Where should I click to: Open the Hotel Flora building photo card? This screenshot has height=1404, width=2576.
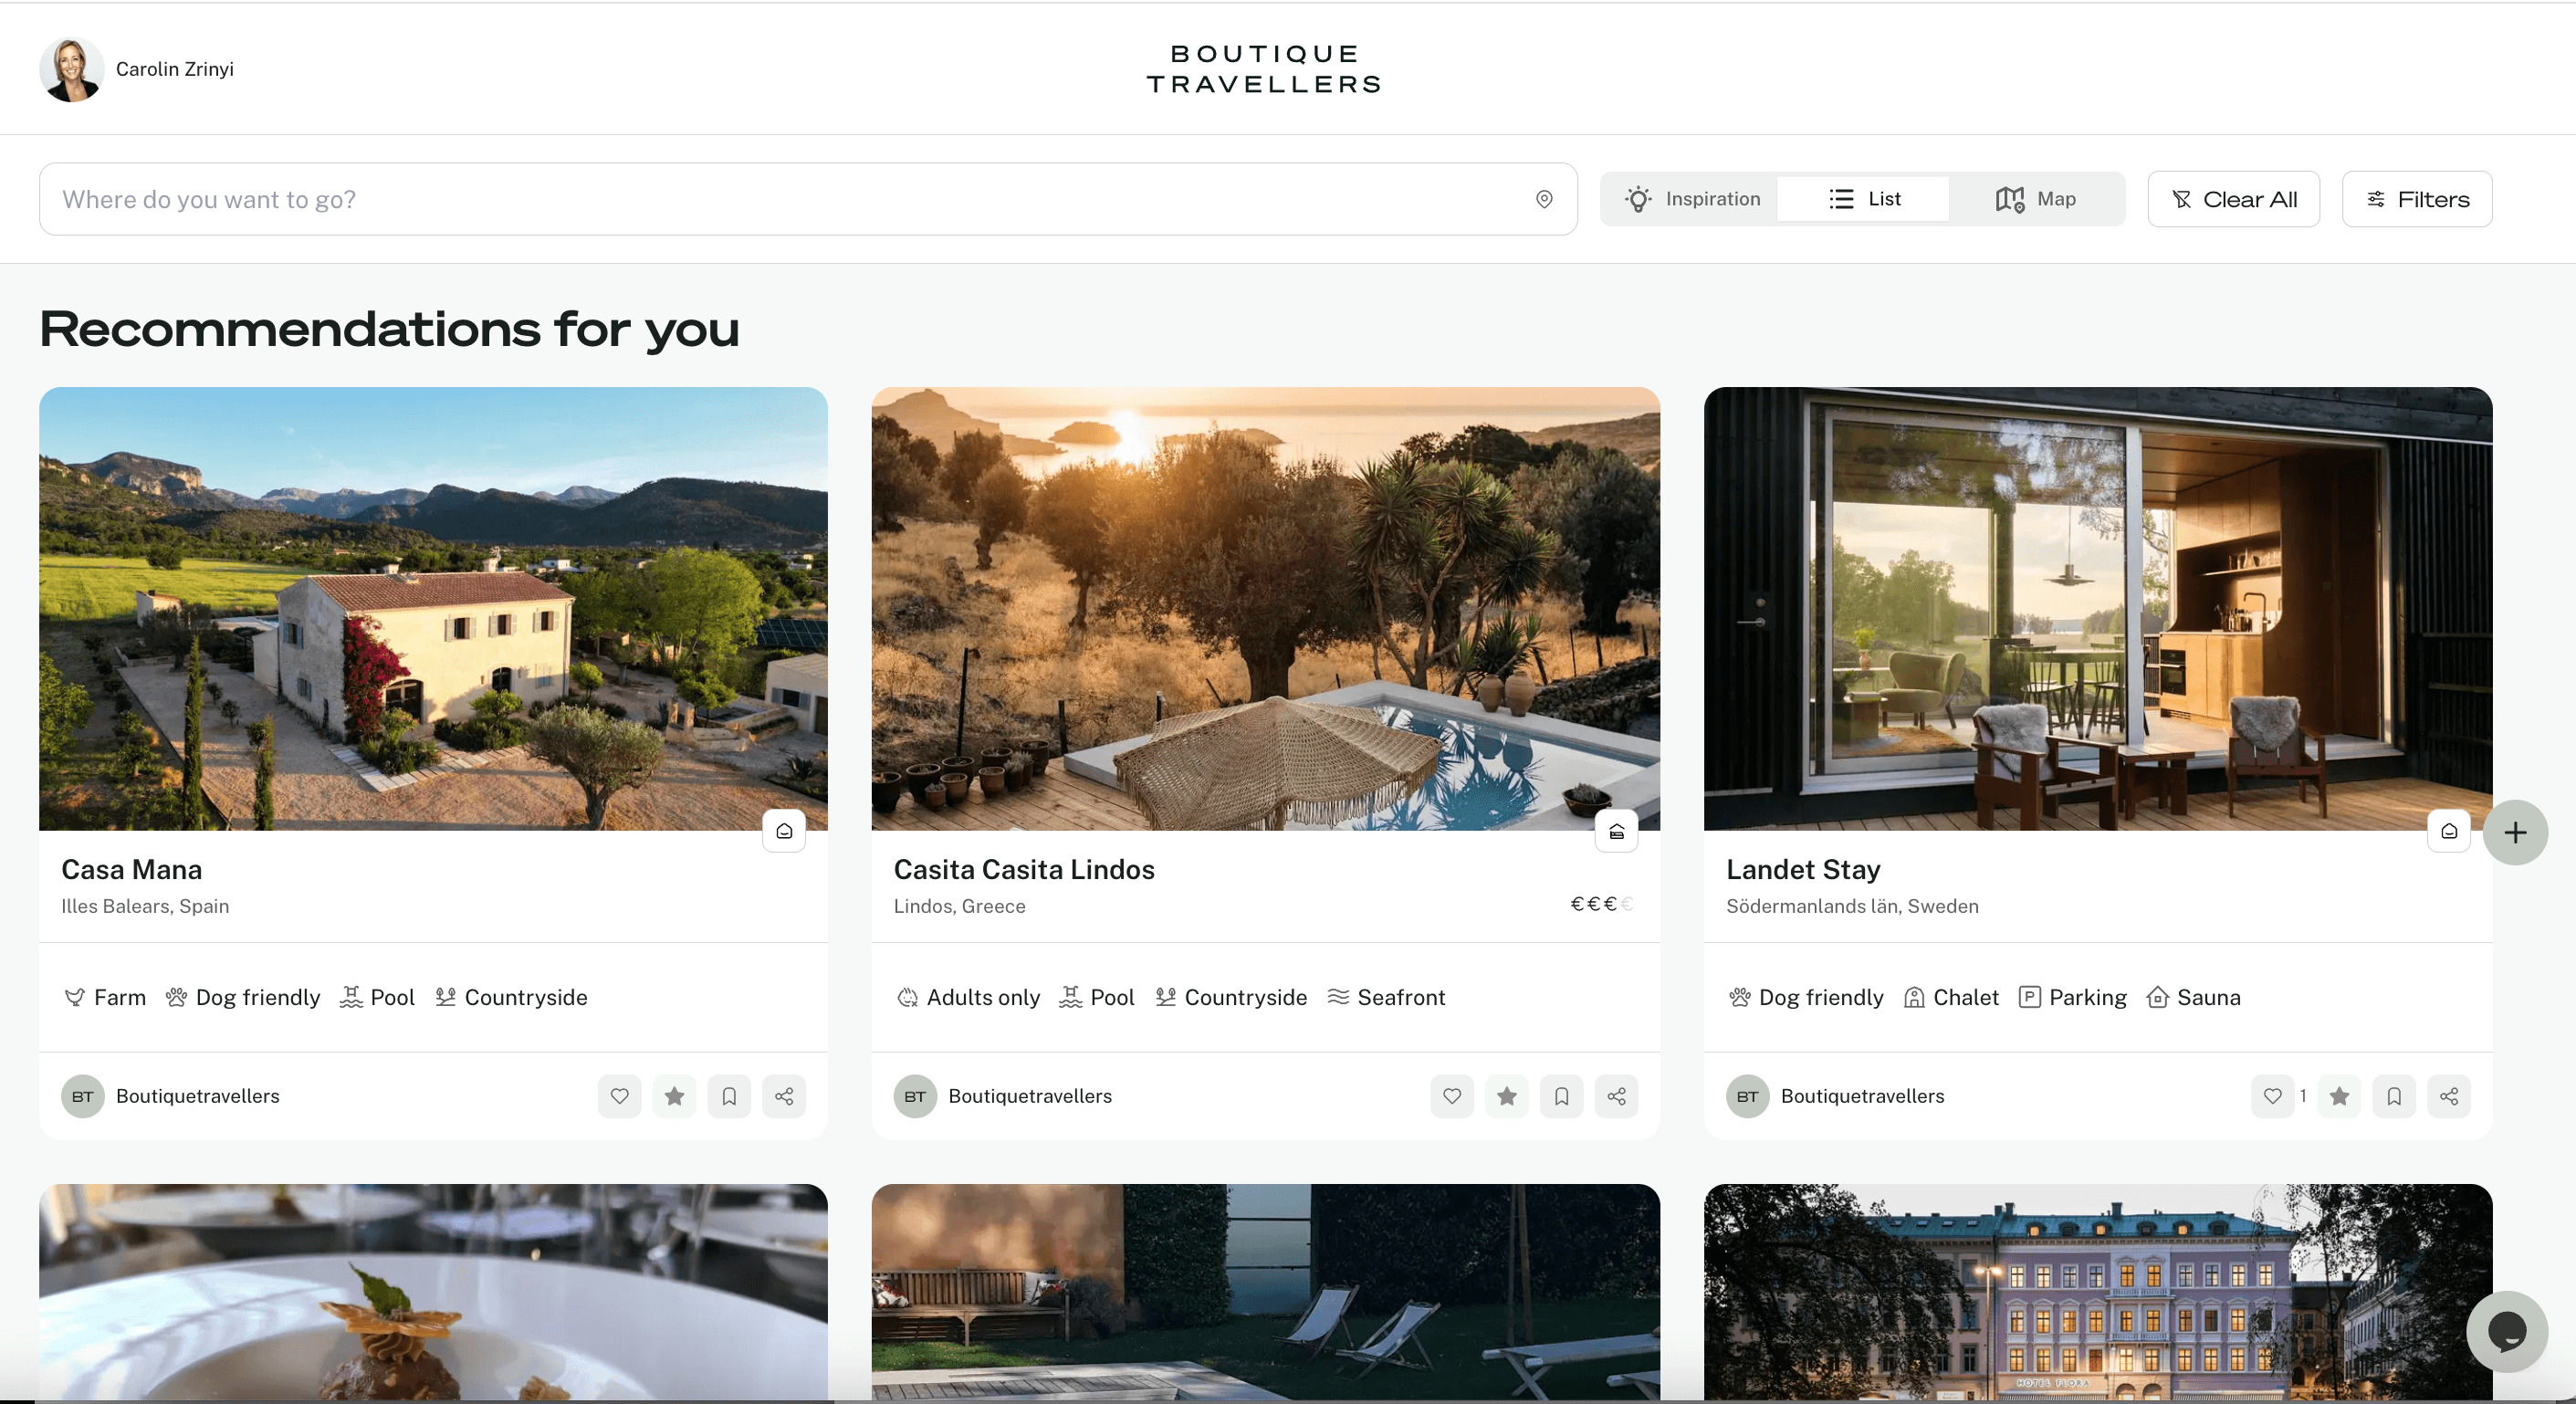(2098, 1292)
